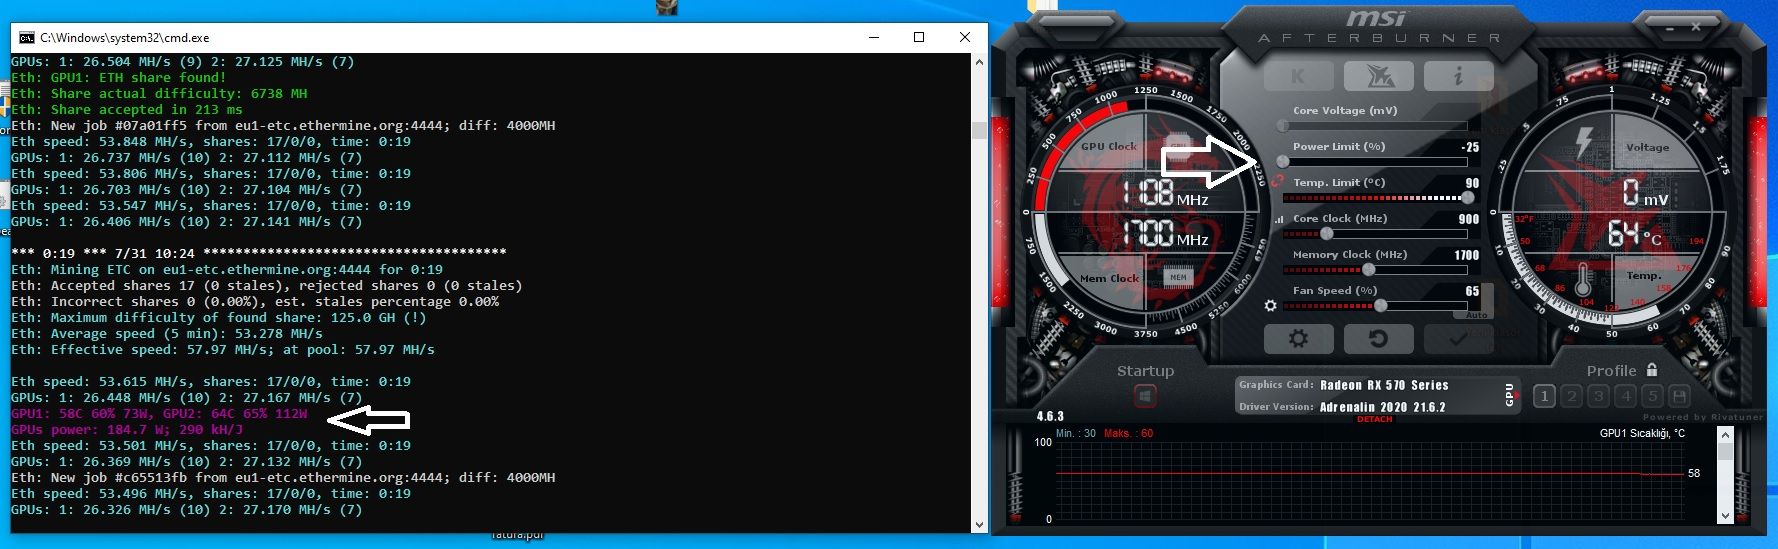Click the 'Radeon RX 570 Series' graphics card text

[x=1384, y=385]
